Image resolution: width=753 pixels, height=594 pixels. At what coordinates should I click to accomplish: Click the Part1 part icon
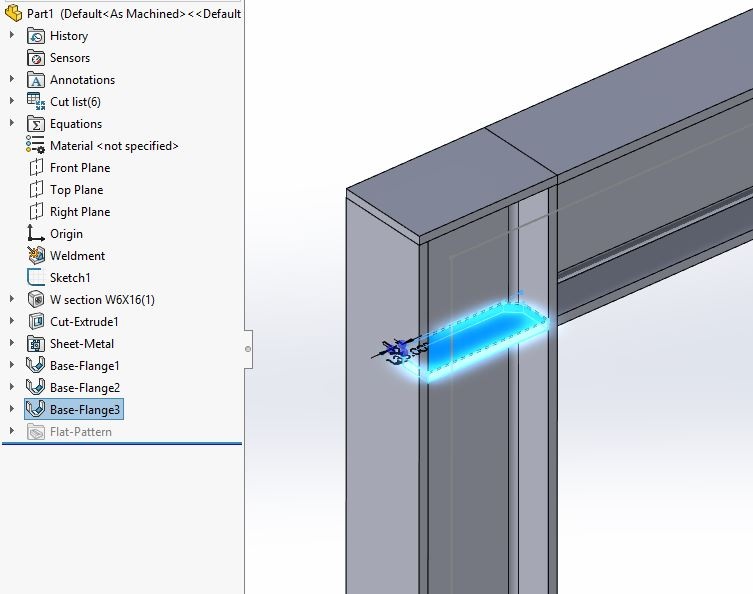pyautogui.click(x=13, y=13)
